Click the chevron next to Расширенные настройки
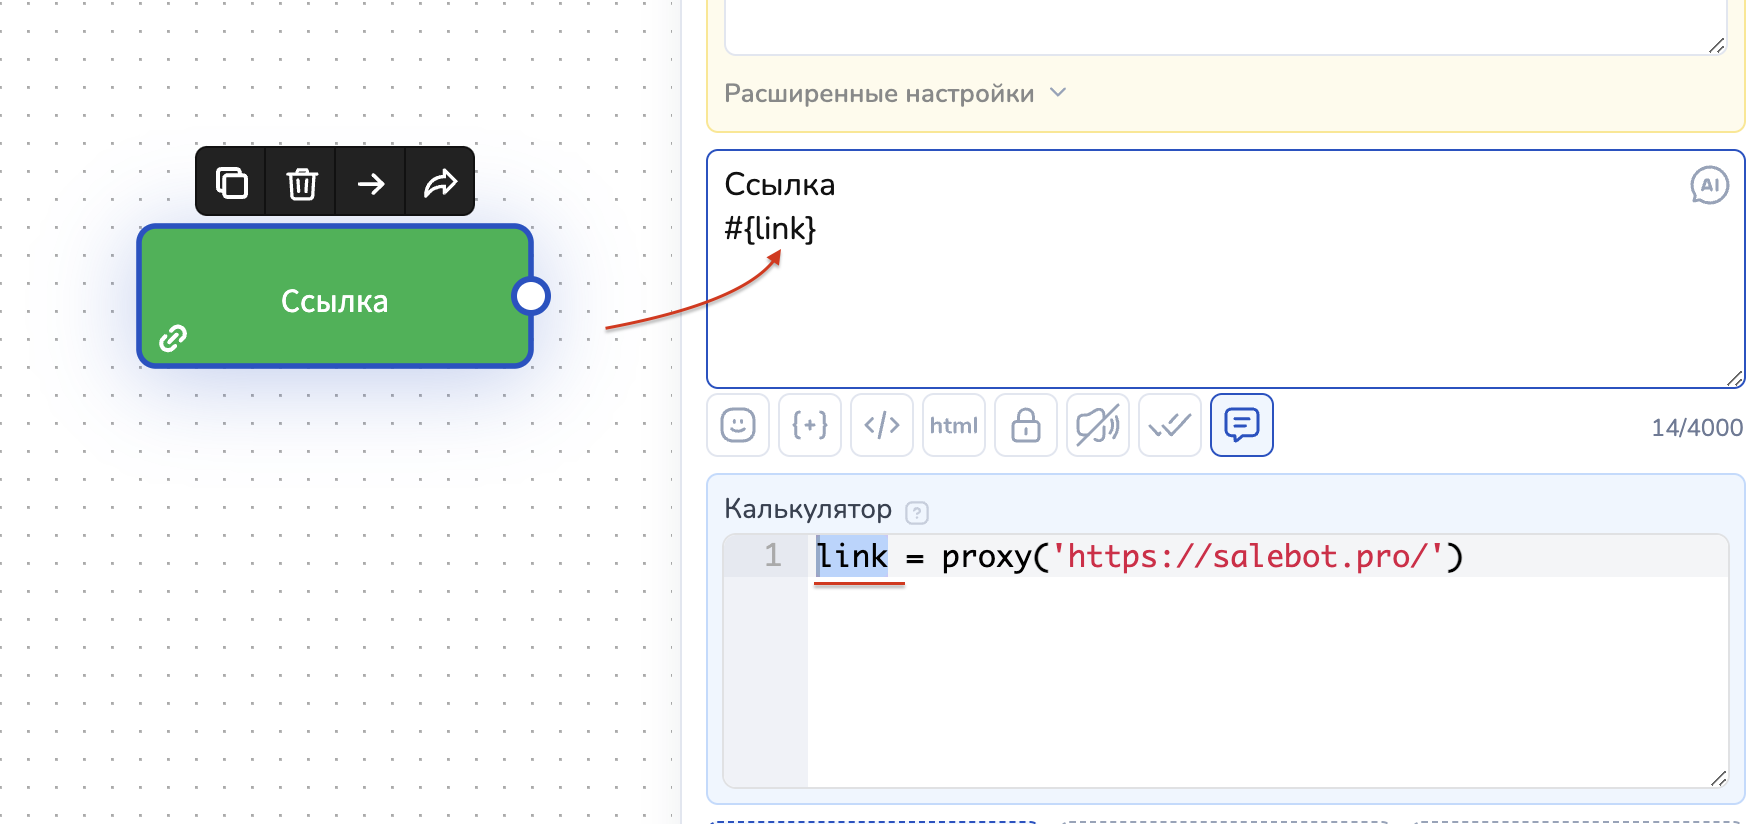The height and width of the screenshot is (824, 1754). coord(1058,93)
